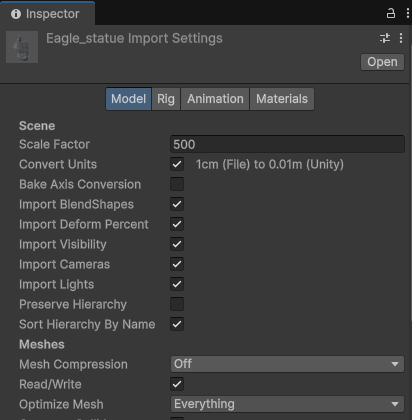Open the Inspector tab kebab menu
This screenshot has height=420, width=412.
(x=408, y=14)
